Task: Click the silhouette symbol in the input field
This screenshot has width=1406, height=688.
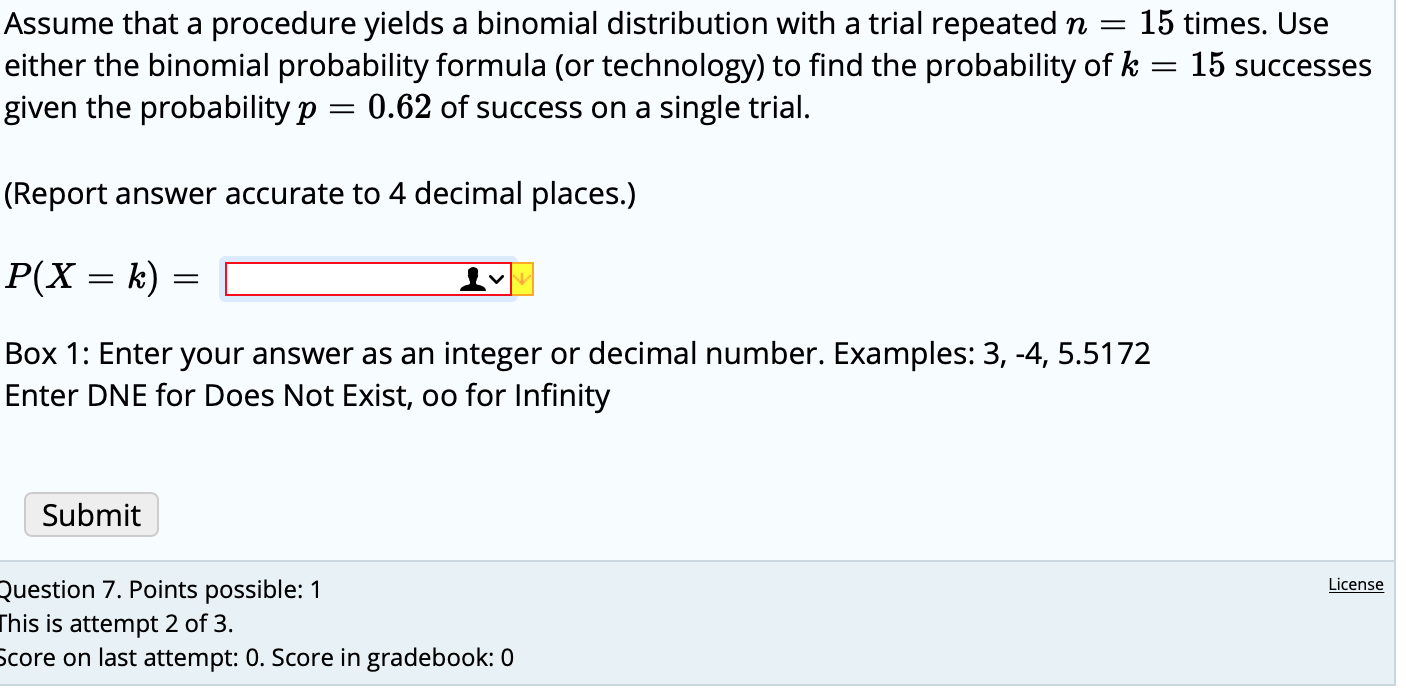Action: tap(473, 279)
